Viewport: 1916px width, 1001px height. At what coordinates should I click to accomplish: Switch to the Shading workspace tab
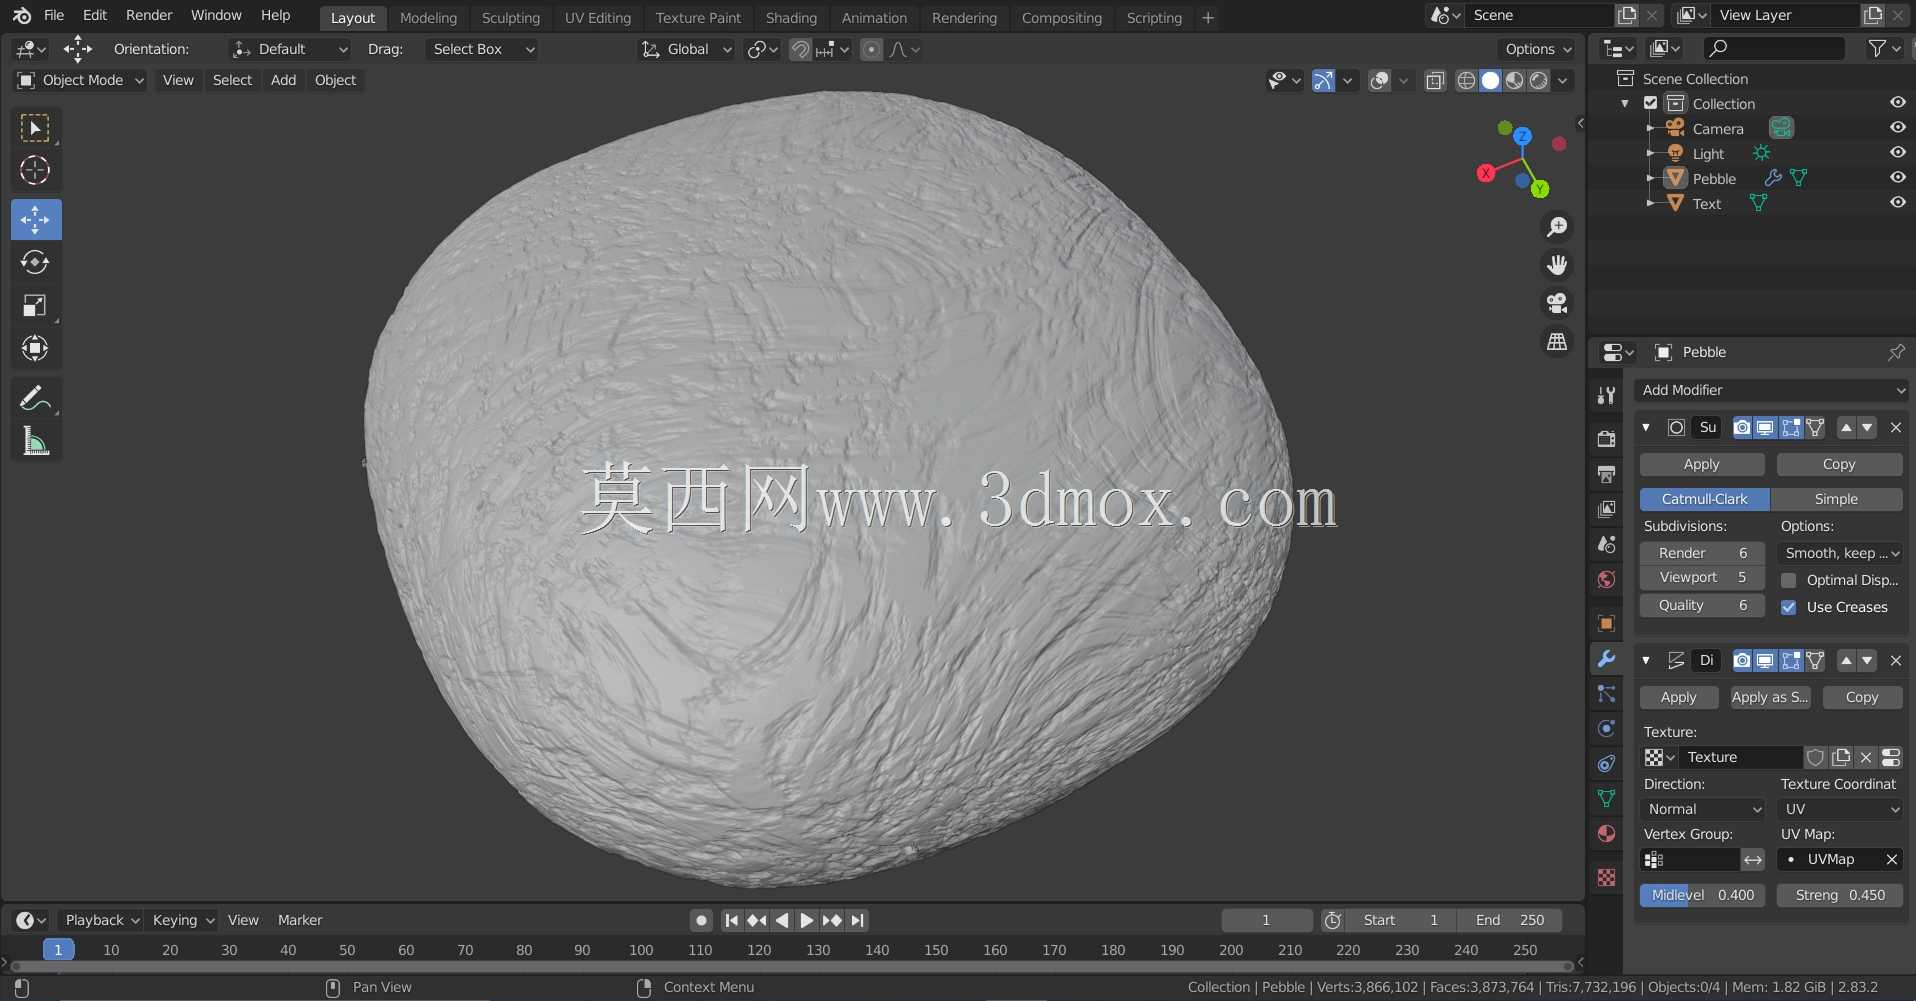click(x=791, y=18)
